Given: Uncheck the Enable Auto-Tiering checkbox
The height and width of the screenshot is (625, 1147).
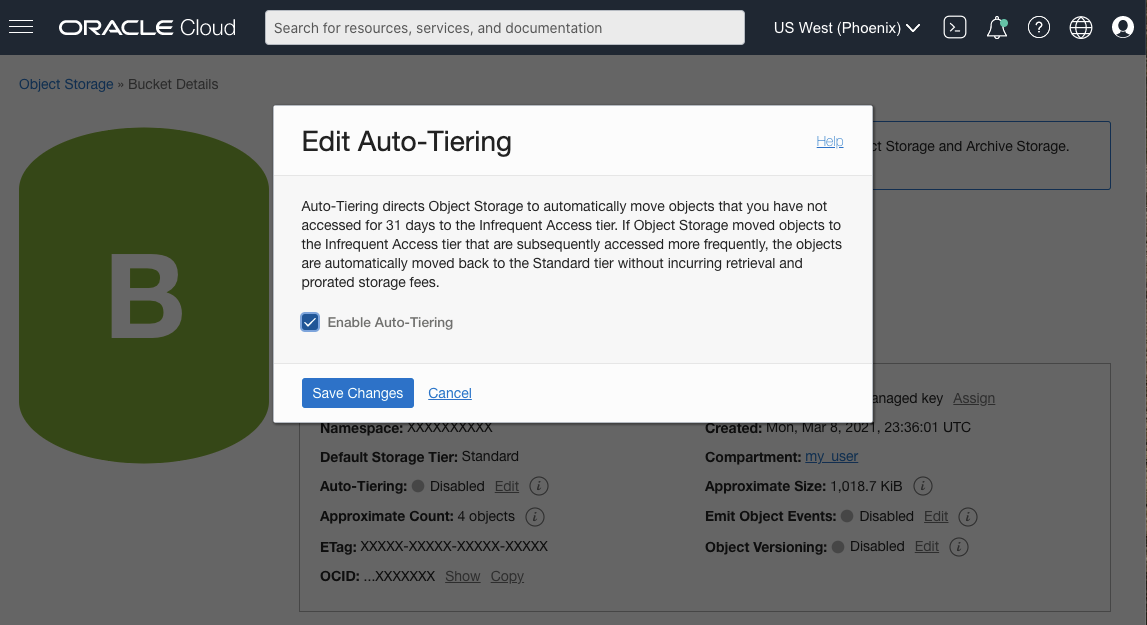Looking at the screenshot, I should point(310,322).
